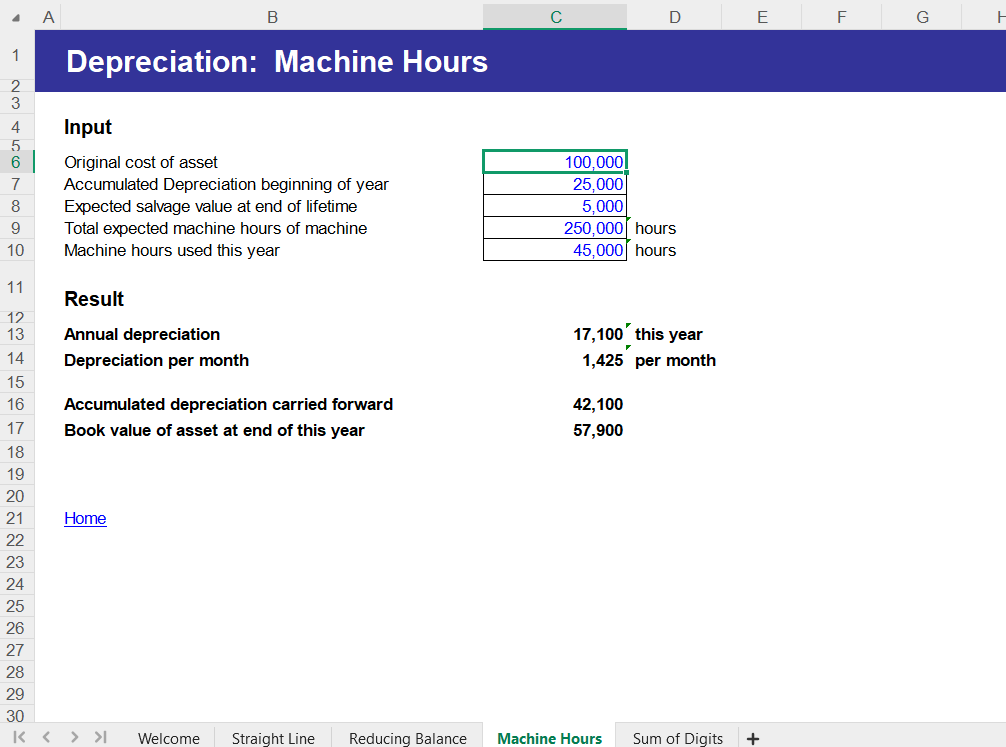
Task: Click the next sheet arrow icon
Action: click(x=72, y=736)
